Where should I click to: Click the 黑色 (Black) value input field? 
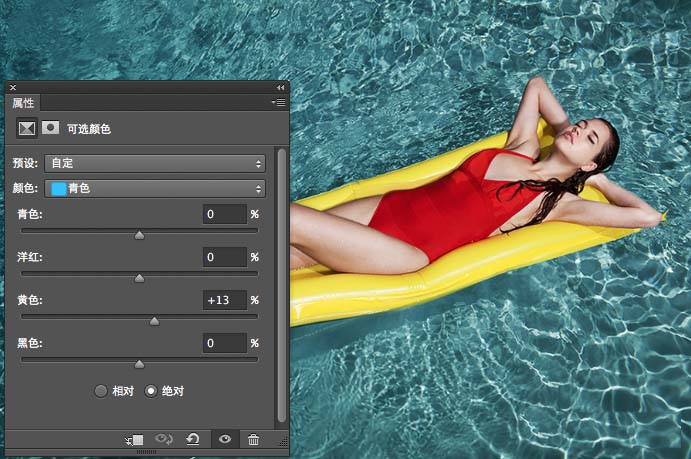pyautogui.click(x=224, y=343)
